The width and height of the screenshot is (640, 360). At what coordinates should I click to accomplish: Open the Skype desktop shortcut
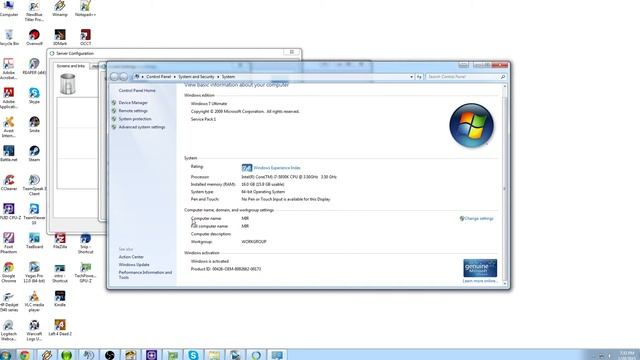(x=34, y=96)
